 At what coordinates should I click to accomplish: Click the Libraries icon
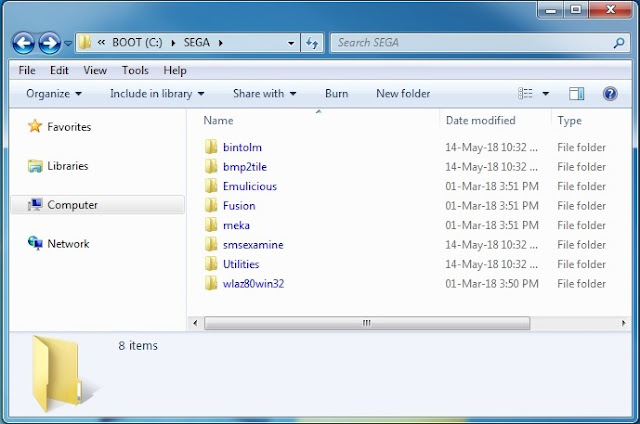pyautogui.click(x=35, y=166)
